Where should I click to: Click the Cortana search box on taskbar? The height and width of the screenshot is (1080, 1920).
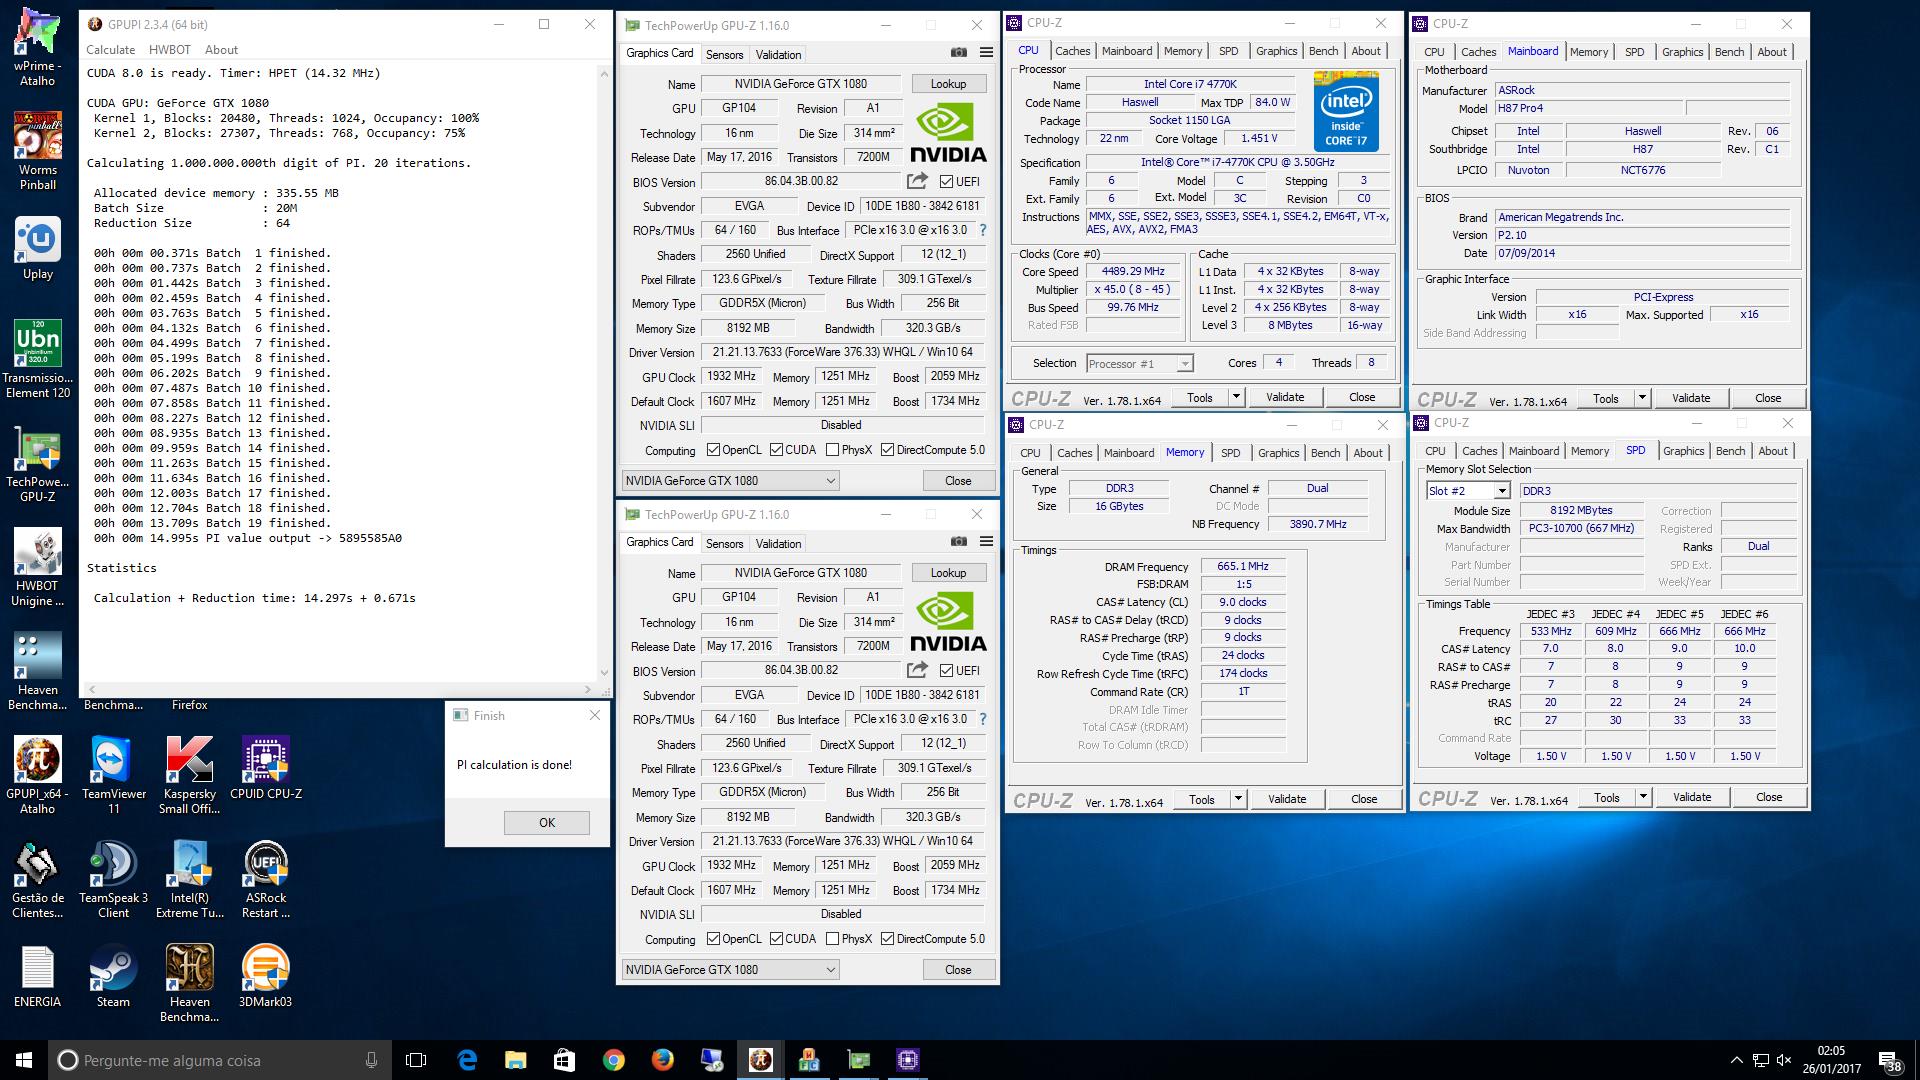pyautogui.click(x=218, y=1060)
